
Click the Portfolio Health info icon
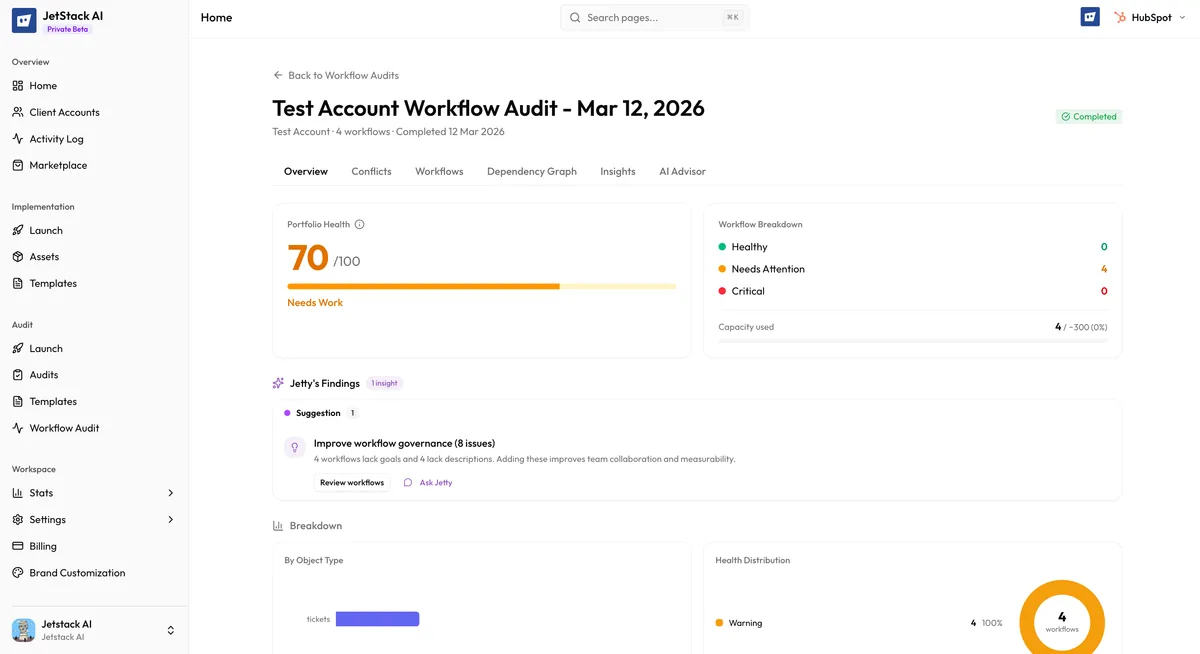click(361, 224)
